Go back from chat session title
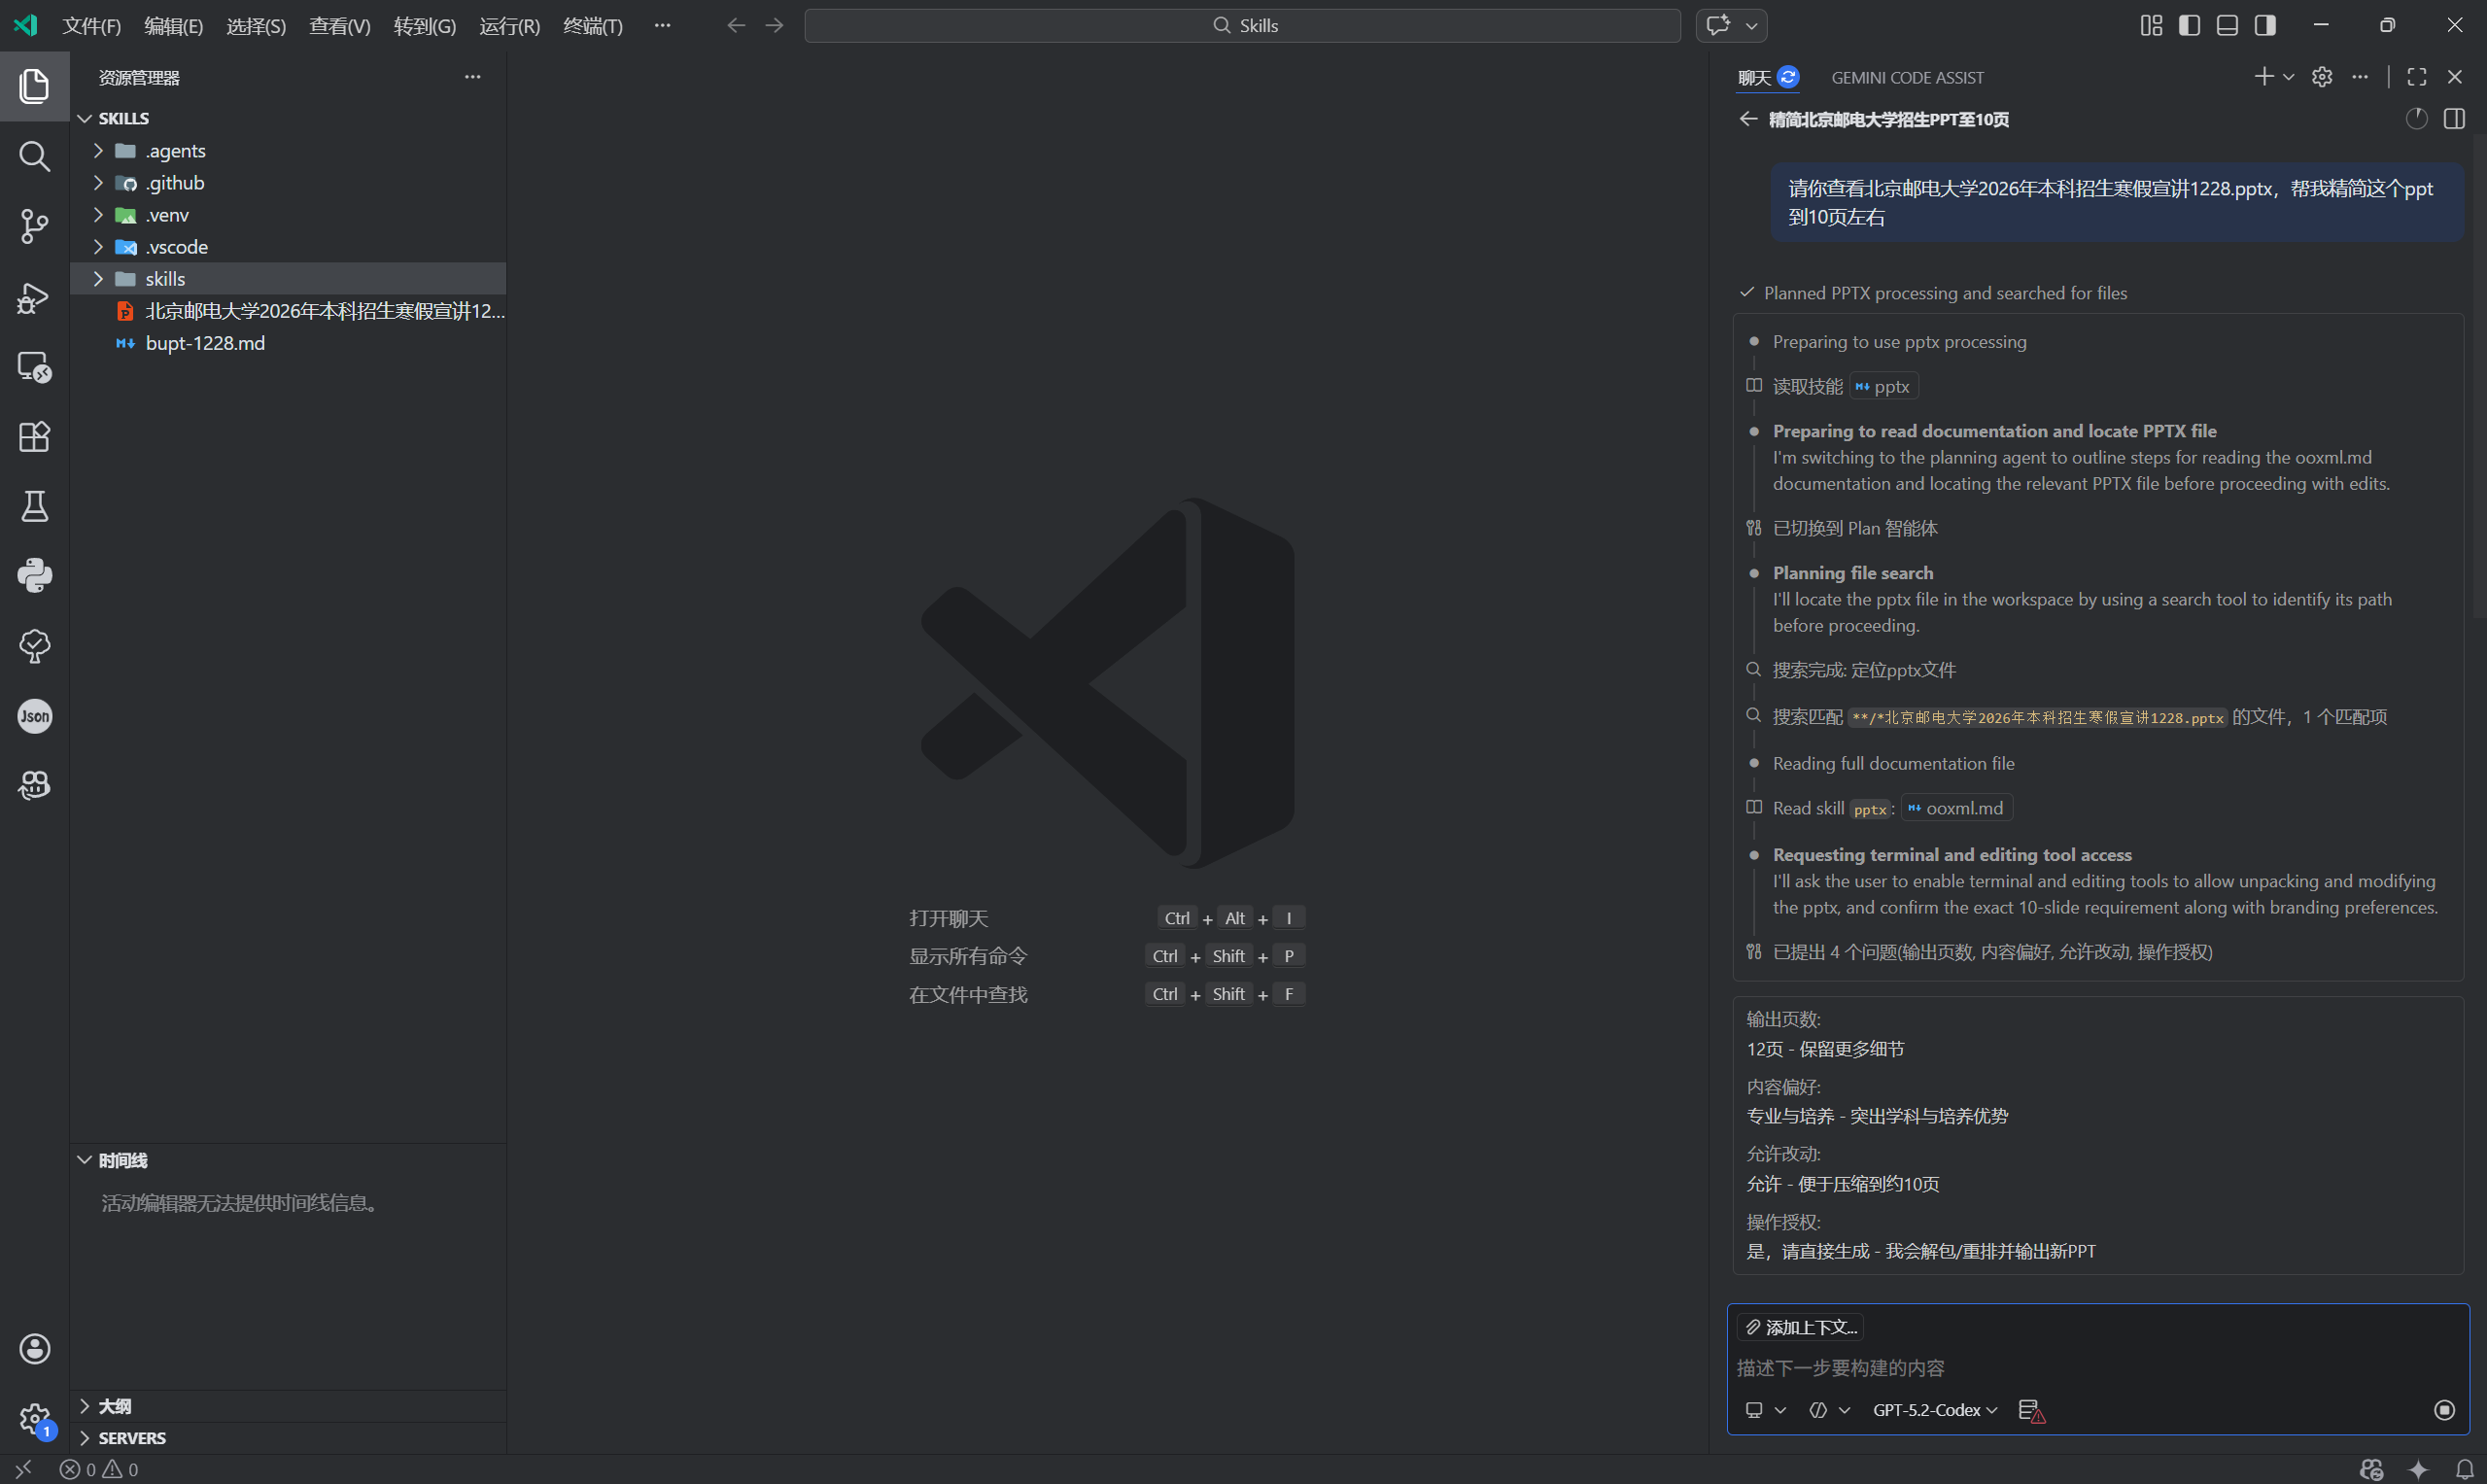 click(x=1747, y=119)
